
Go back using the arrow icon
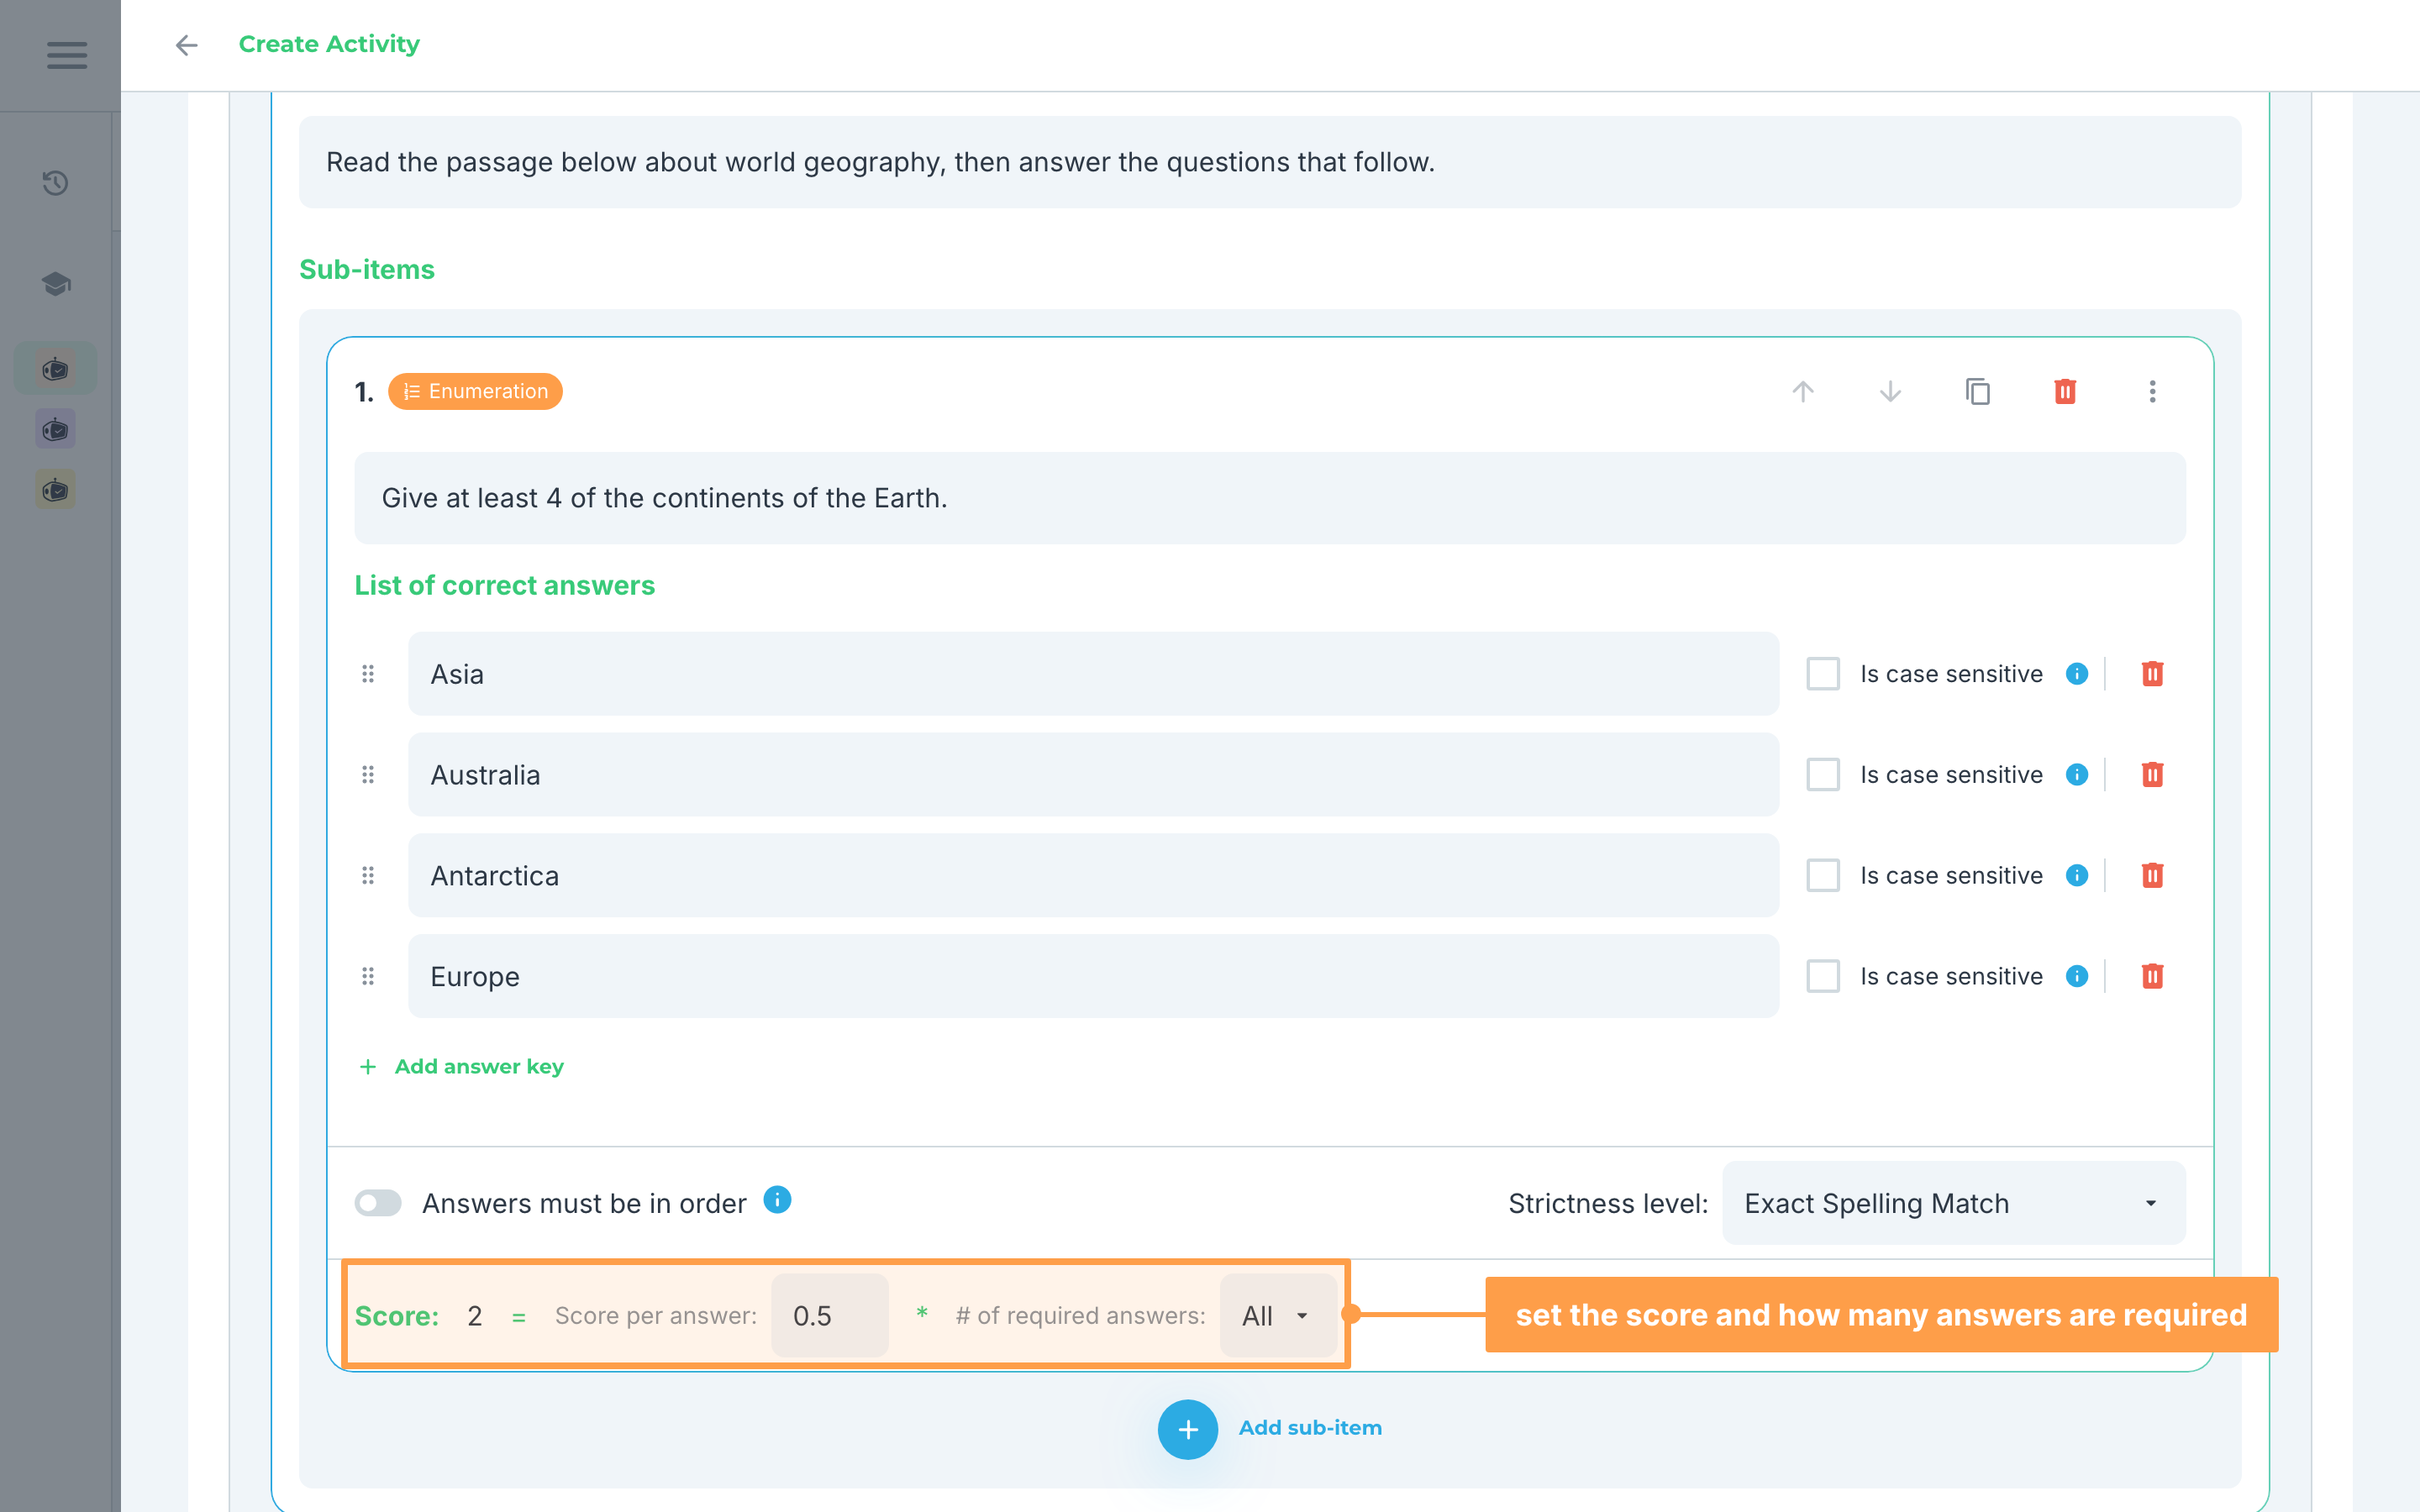tap(186, 45)
